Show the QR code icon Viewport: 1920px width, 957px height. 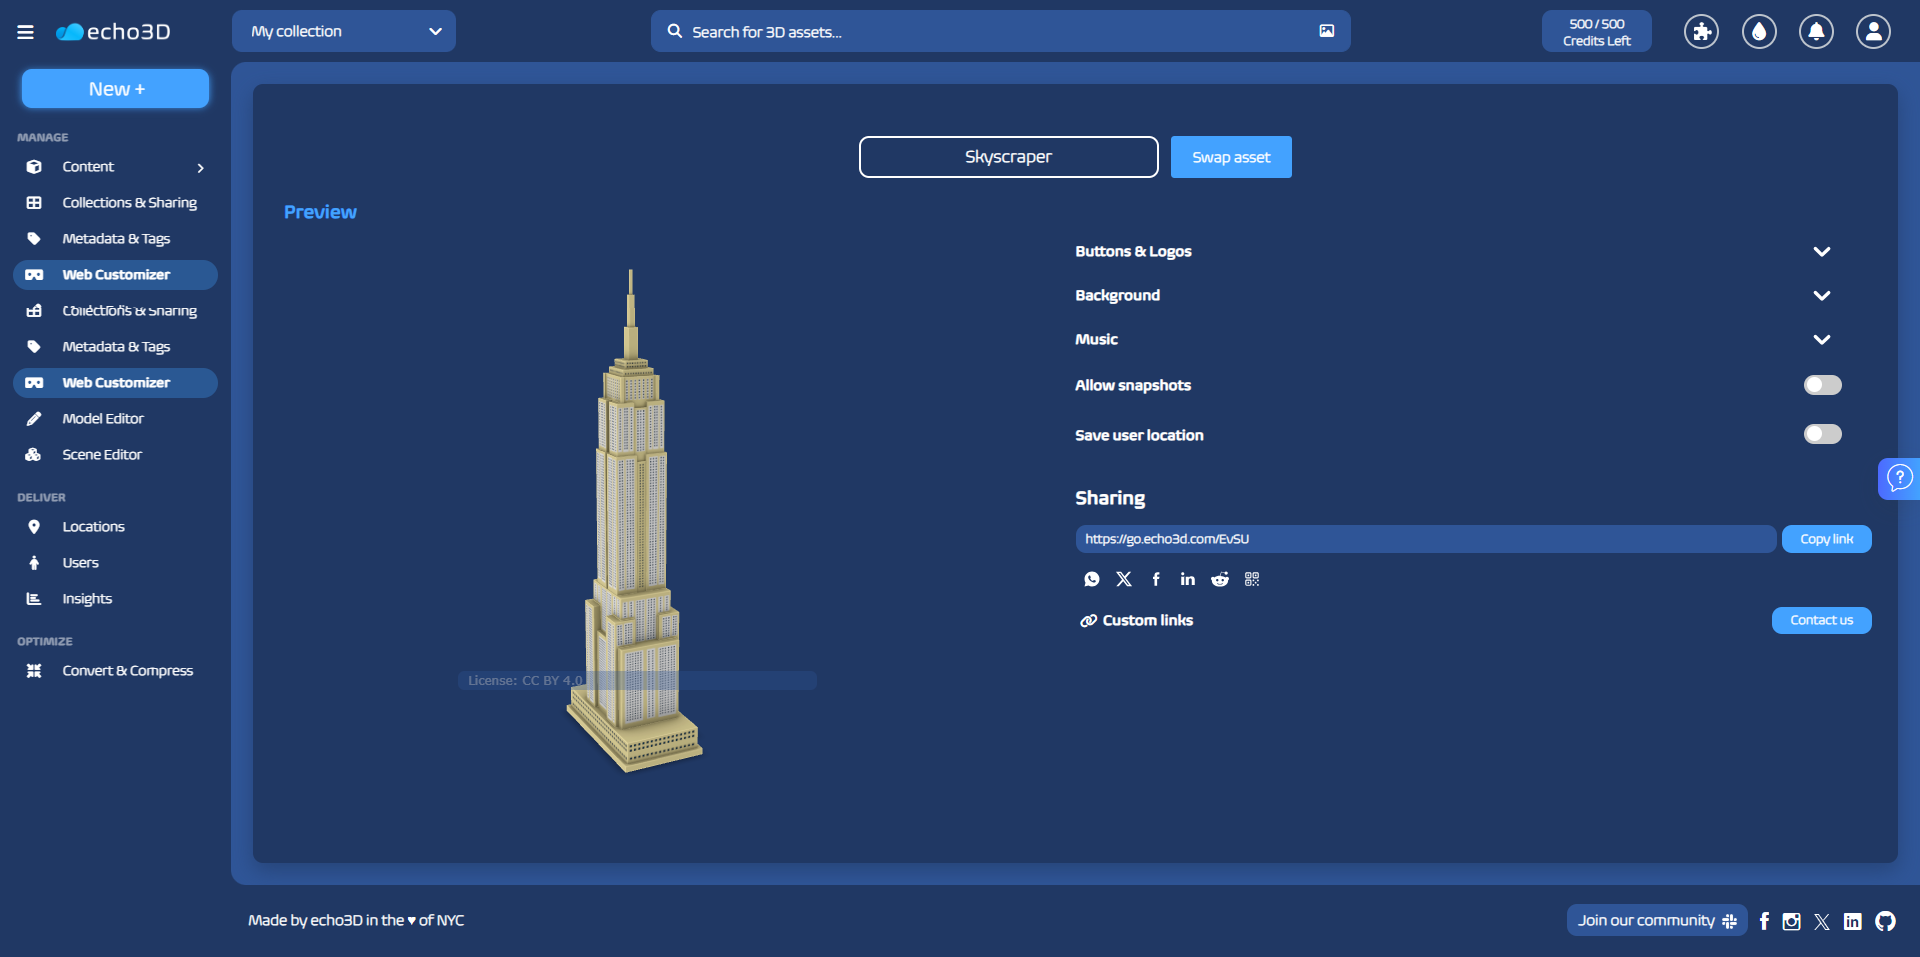1252,579
